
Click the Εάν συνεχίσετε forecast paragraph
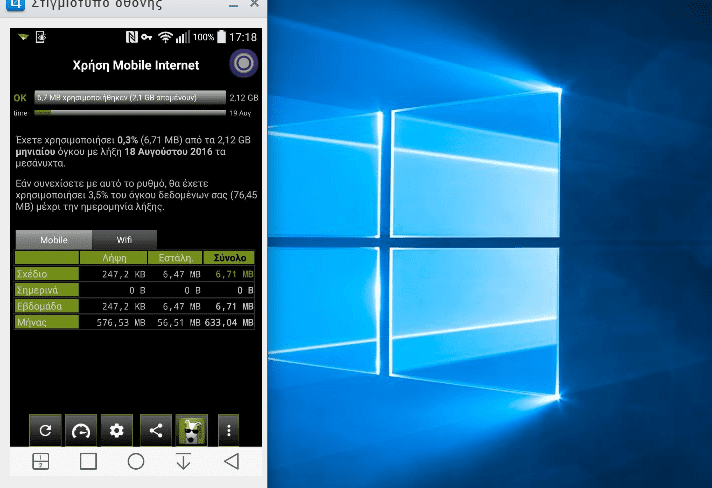point(136,195)
